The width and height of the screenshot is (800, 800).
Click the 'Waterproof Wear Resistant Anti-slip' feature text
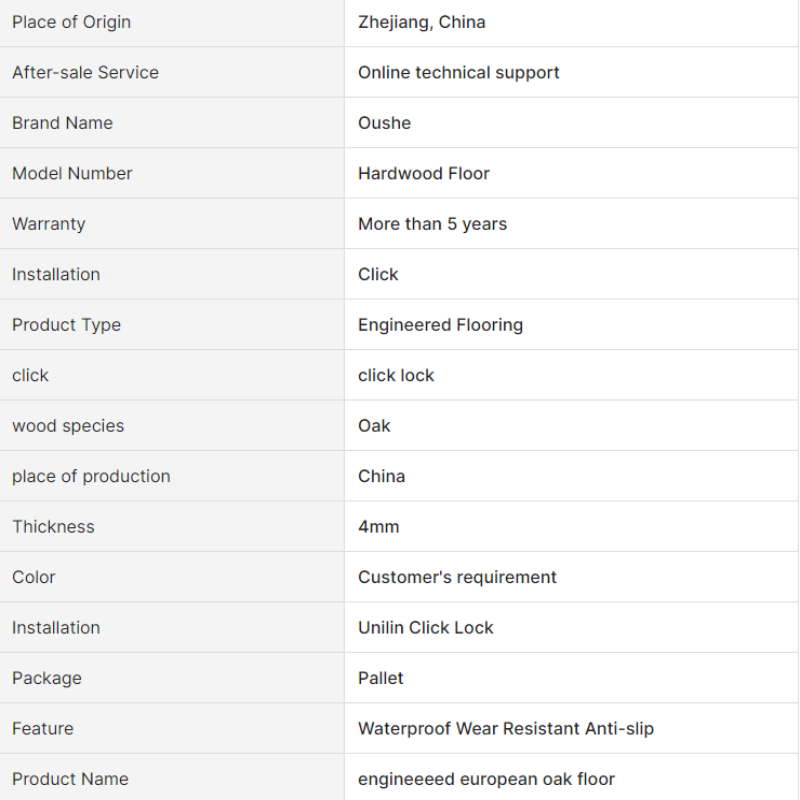(x=505, y=729)
